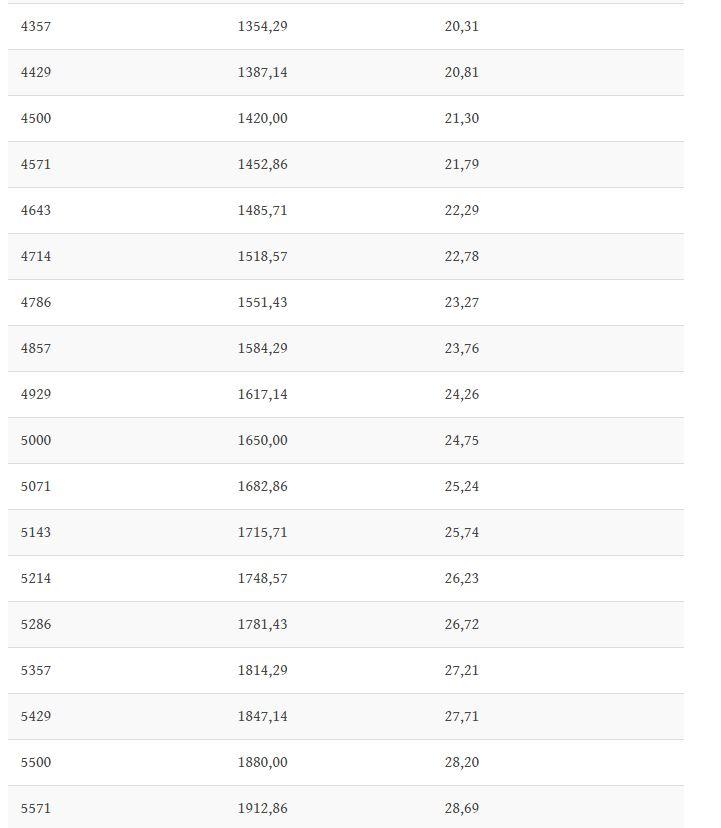Select the value 1781,43
The width and height of the screenshot is (721, 828).
pos(262,625)
